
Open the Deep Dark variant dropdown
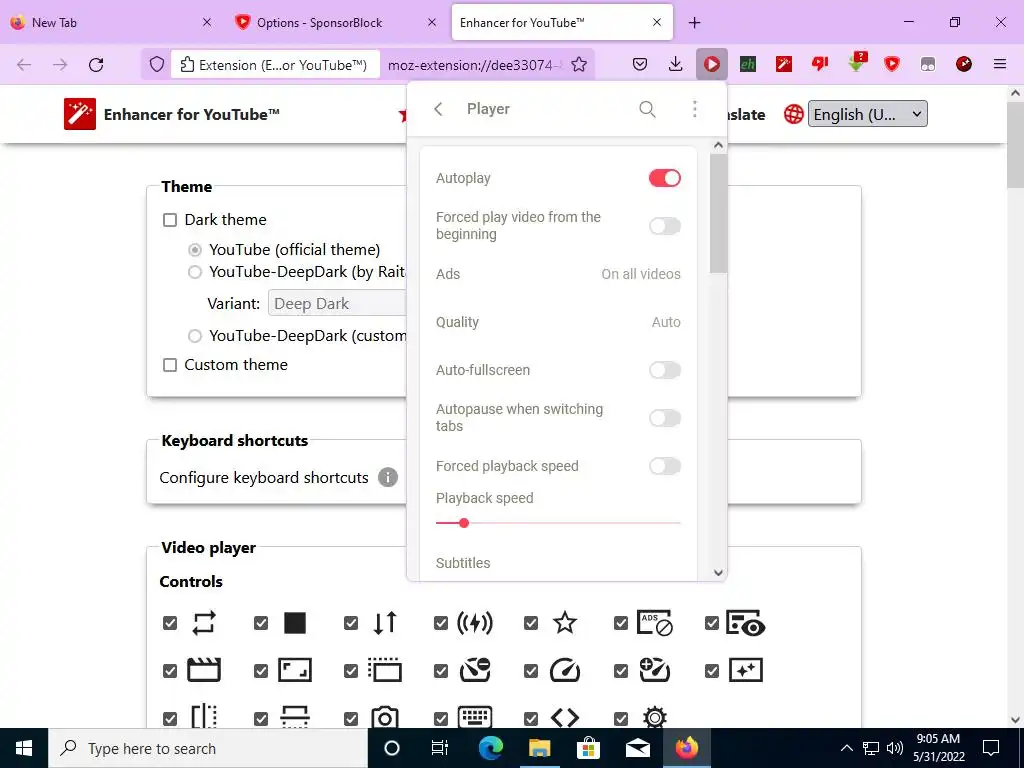tap(337, 304)
